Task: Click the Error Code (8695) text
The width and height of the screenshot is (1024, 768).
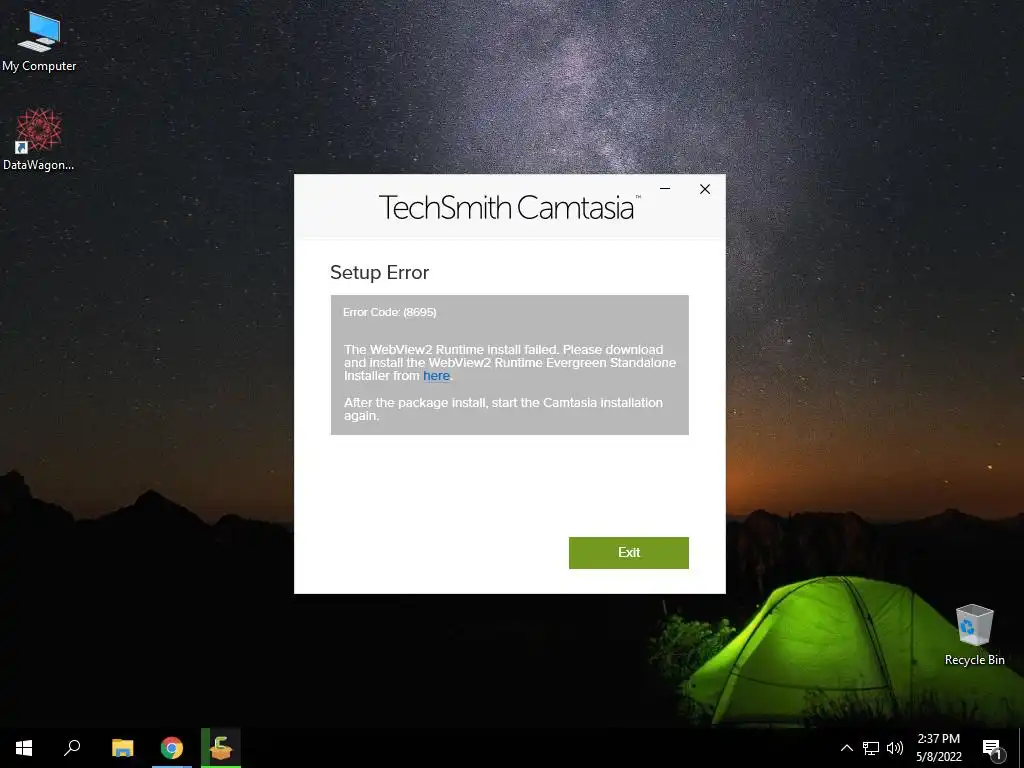Action: pyautogui.click(x=389, y=312)
